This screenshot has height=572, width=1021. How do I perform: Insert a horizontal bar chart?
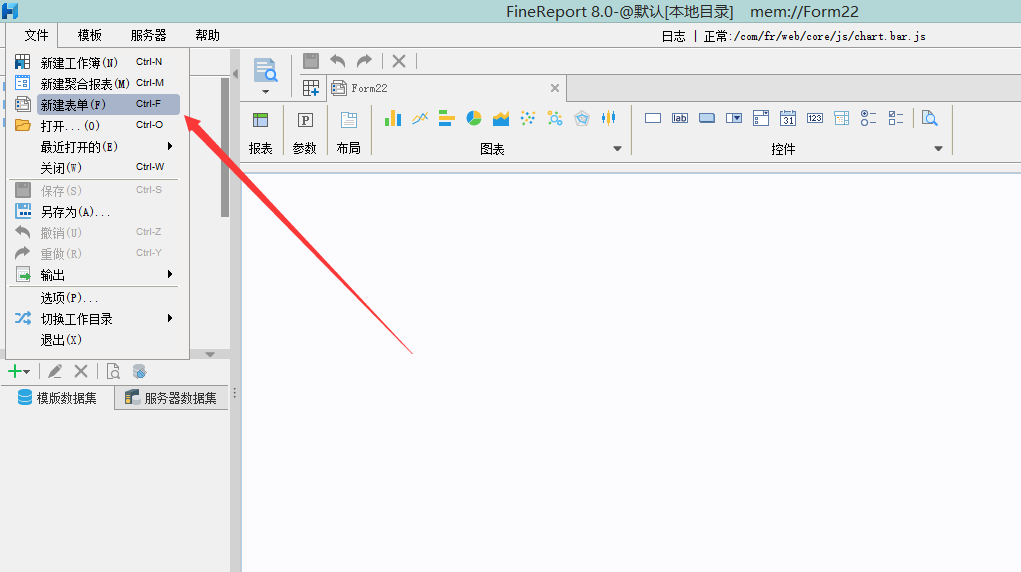[x=447, y=118]
